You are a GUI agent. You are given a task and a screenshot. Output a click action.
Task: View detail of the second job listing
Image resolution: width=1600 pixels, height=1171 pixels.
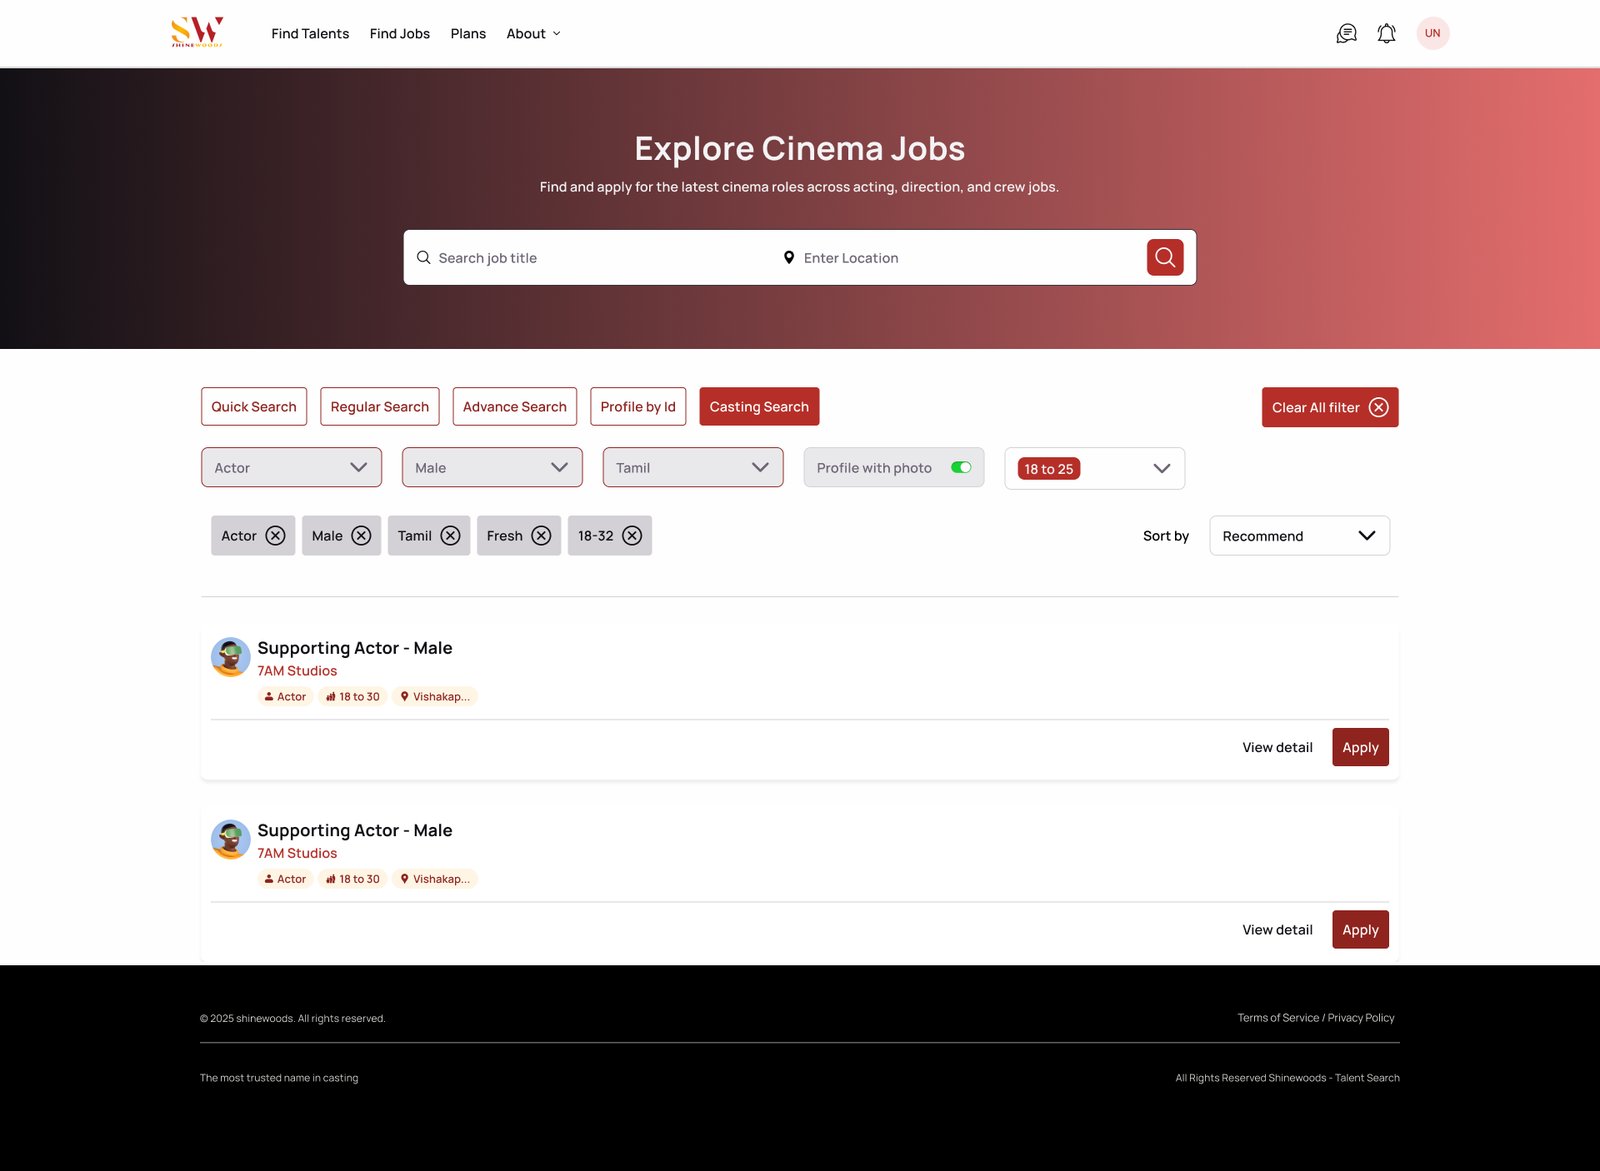pos(1277,930)
